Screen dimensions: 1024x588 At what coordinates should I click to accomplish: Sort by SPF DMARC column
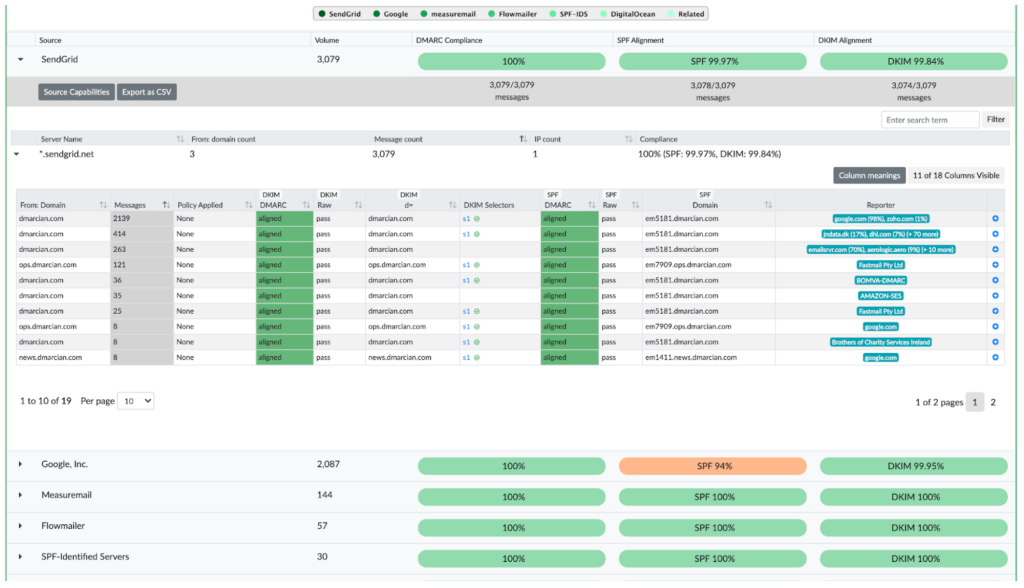(x=591, y=205)
